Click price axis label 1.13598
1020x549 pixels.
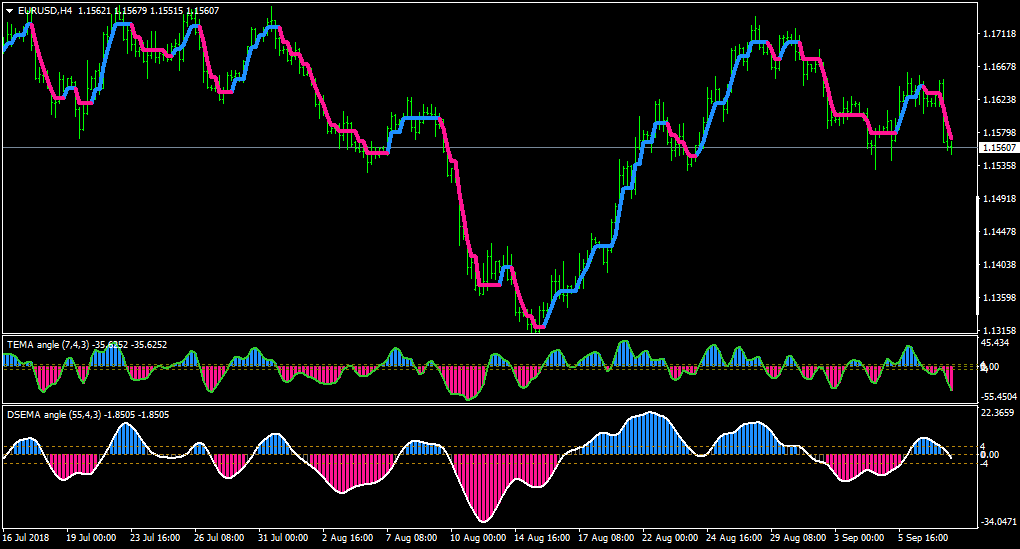point(999,298)
